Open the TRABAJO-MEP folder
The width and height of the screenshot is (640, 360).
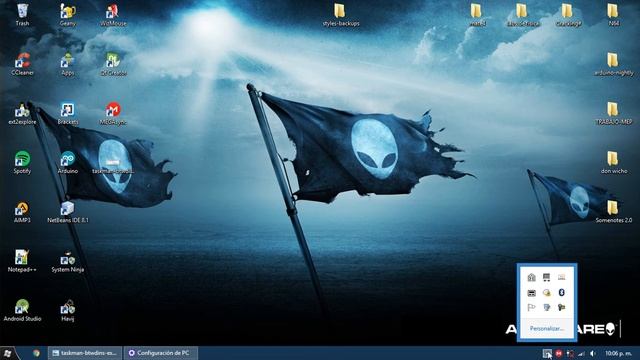[613, 113]
